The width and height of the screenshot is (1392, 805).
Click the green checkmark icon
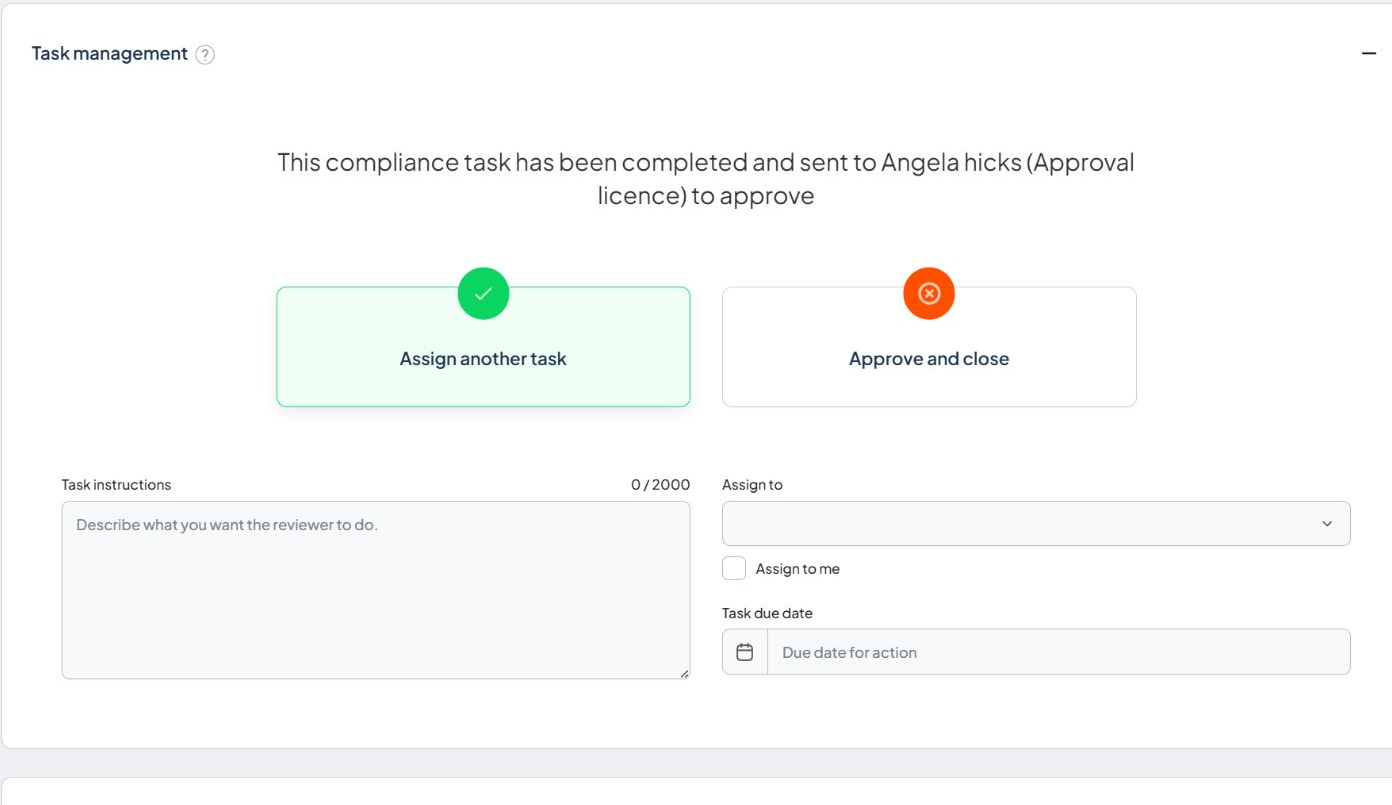tap(483, 294)
